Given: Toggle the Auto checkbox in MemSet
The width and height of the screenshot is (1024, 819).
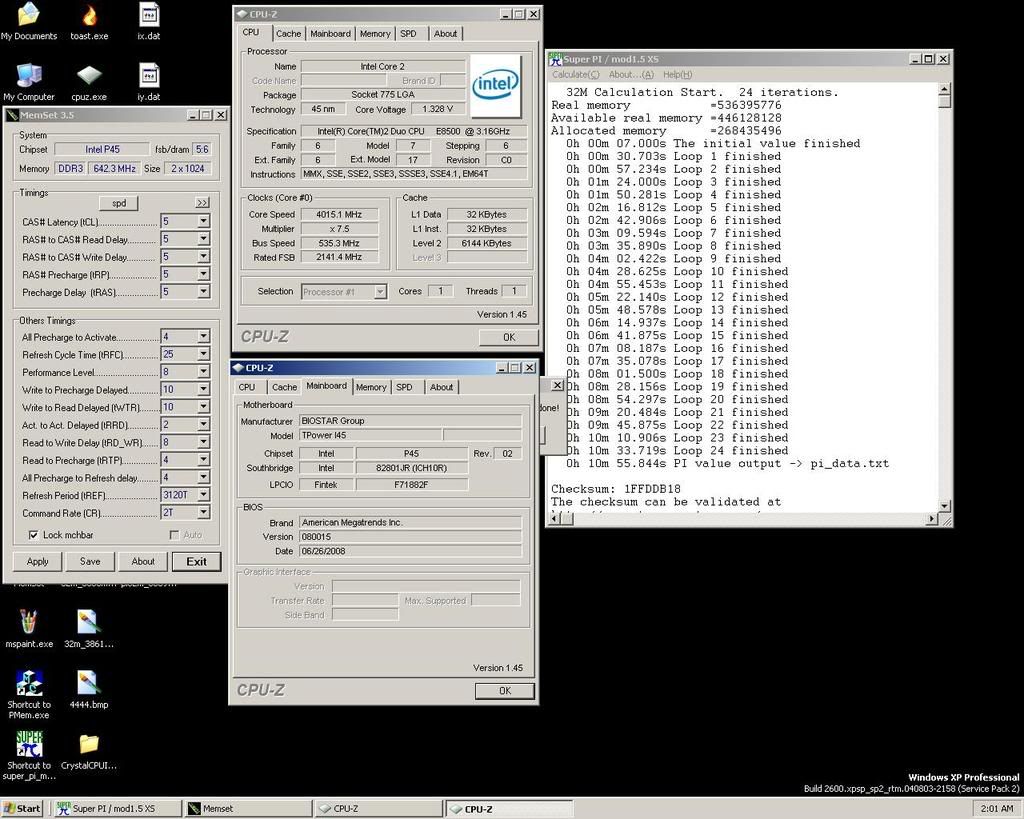Looking at the screenshot, I should [x=174, y=535].
